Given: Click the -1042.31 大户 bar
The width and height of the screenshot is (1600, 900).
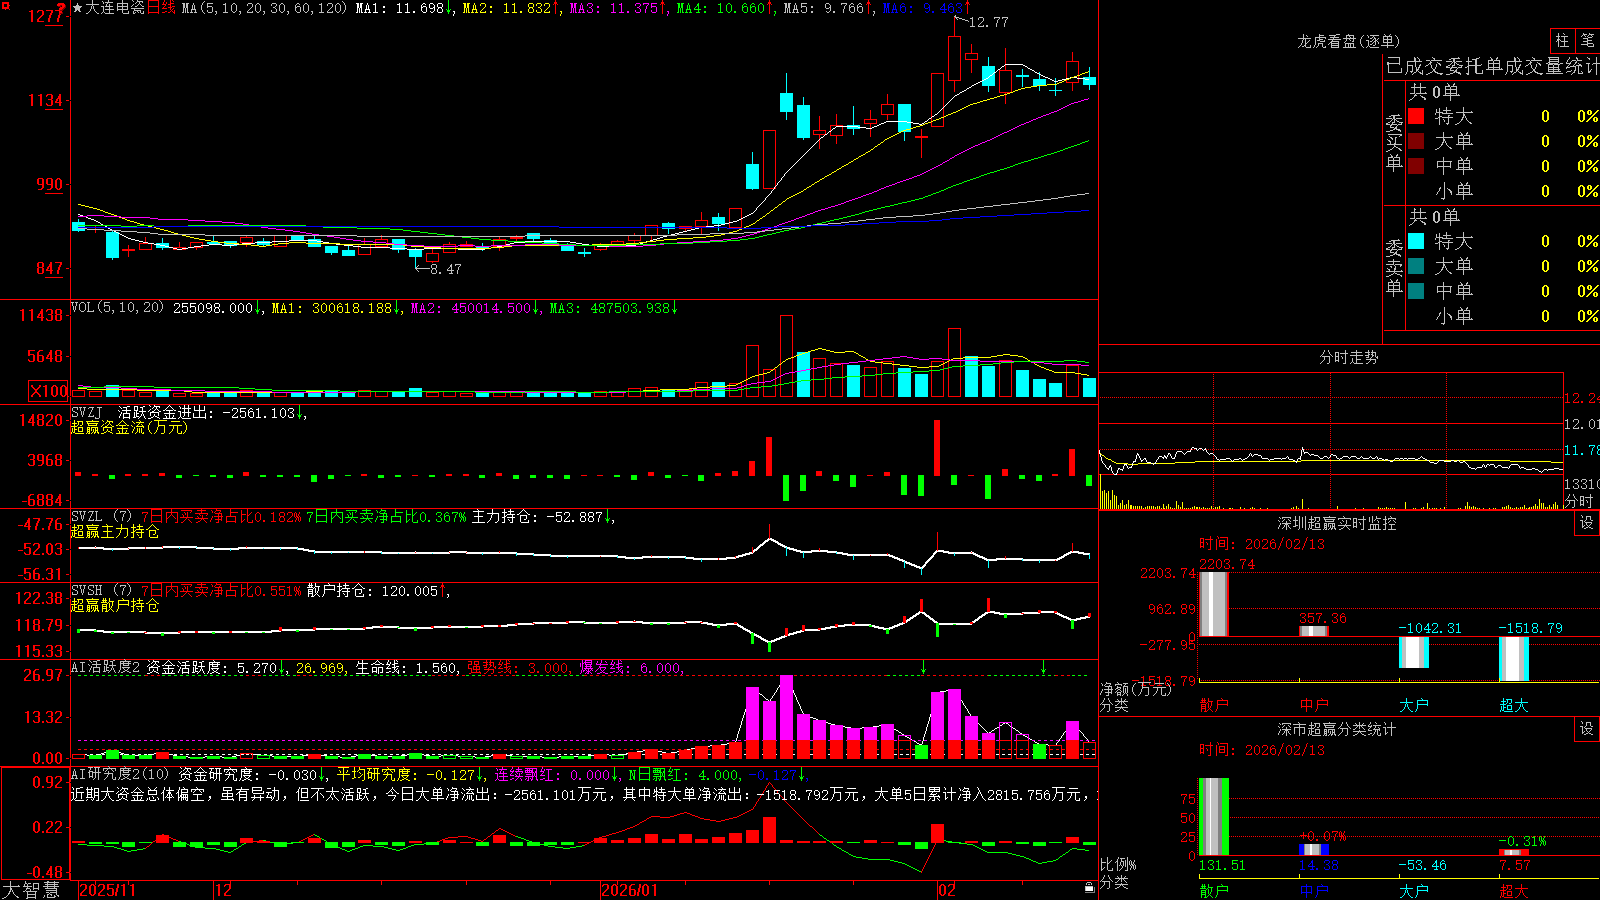Looking at the screenshot, I should point(1414,652).
